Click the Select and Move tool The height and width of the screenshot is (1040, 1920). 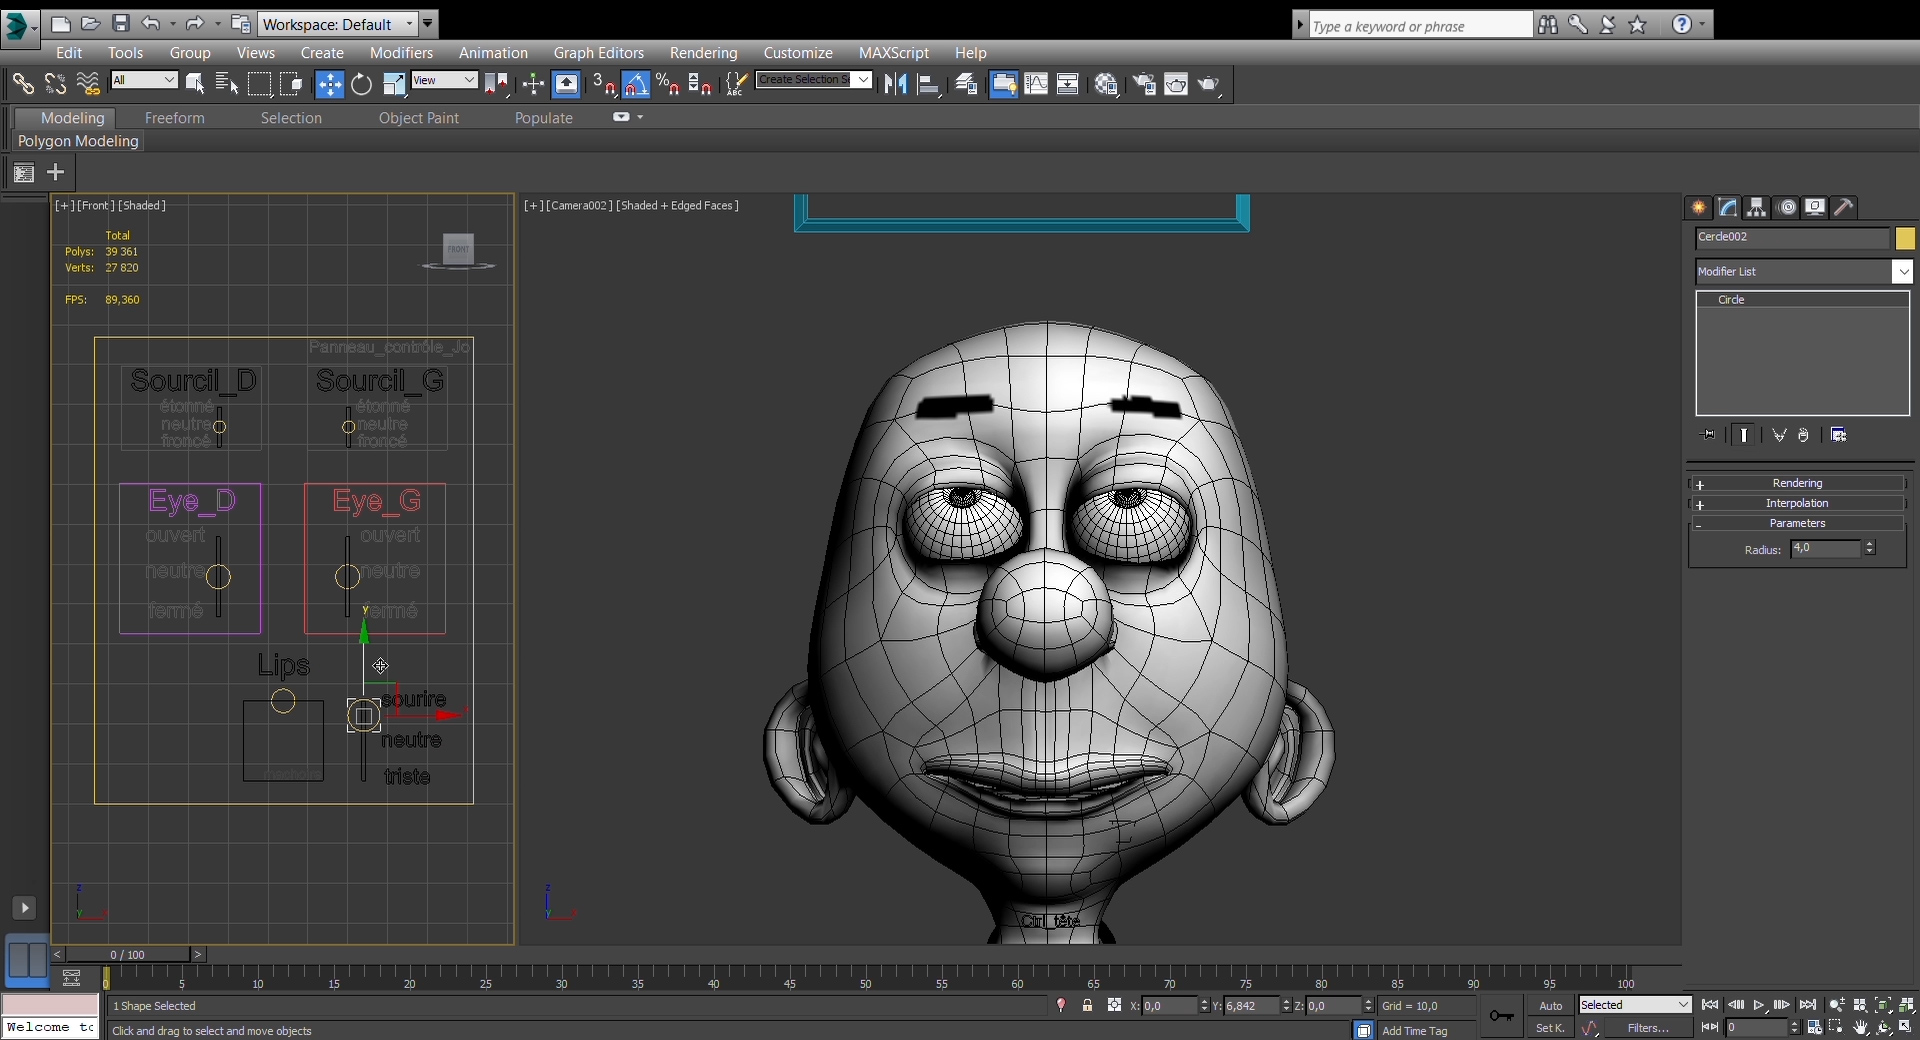pyautogui.click(x=329, y=85)
